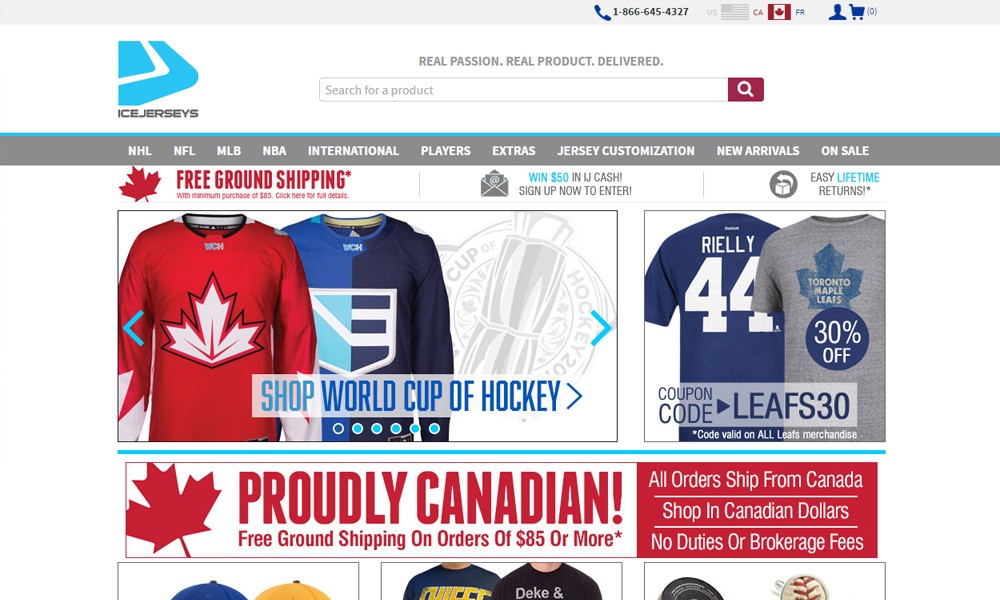The width and height of the screenshot is (1000, 600).
Task: Select the Canadian flag icon
Action: pos(779,11)
